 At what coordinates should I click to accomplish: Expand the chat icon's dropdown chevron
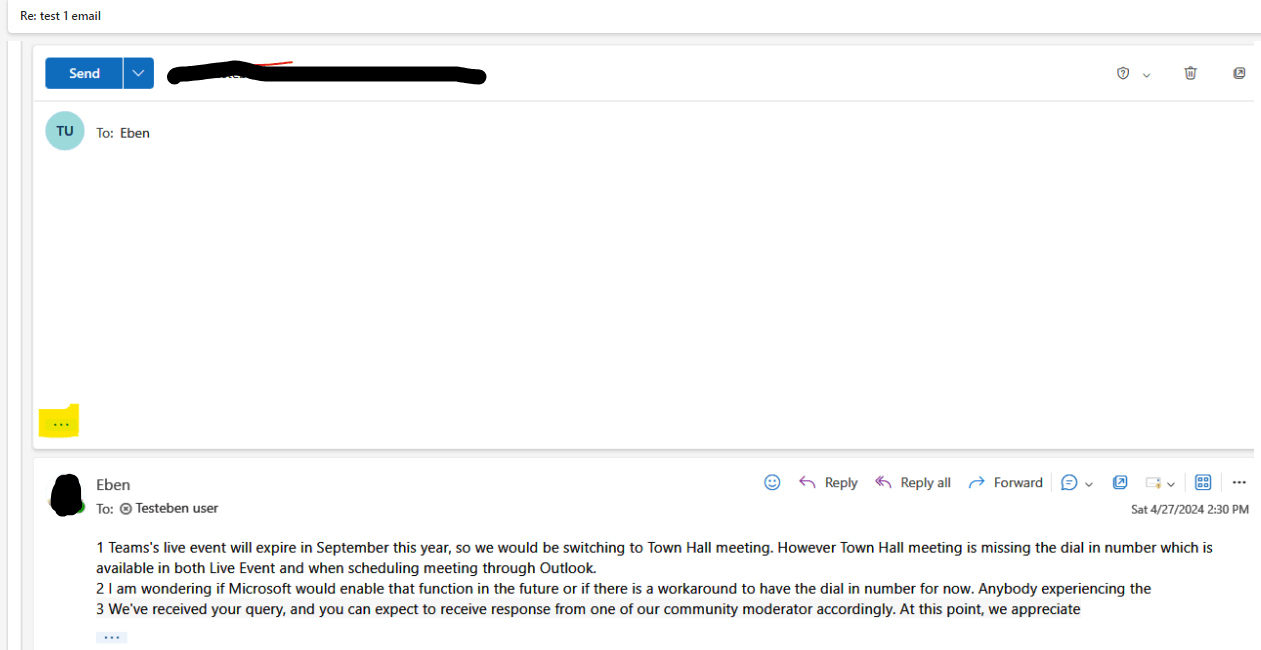(1088, 483)
